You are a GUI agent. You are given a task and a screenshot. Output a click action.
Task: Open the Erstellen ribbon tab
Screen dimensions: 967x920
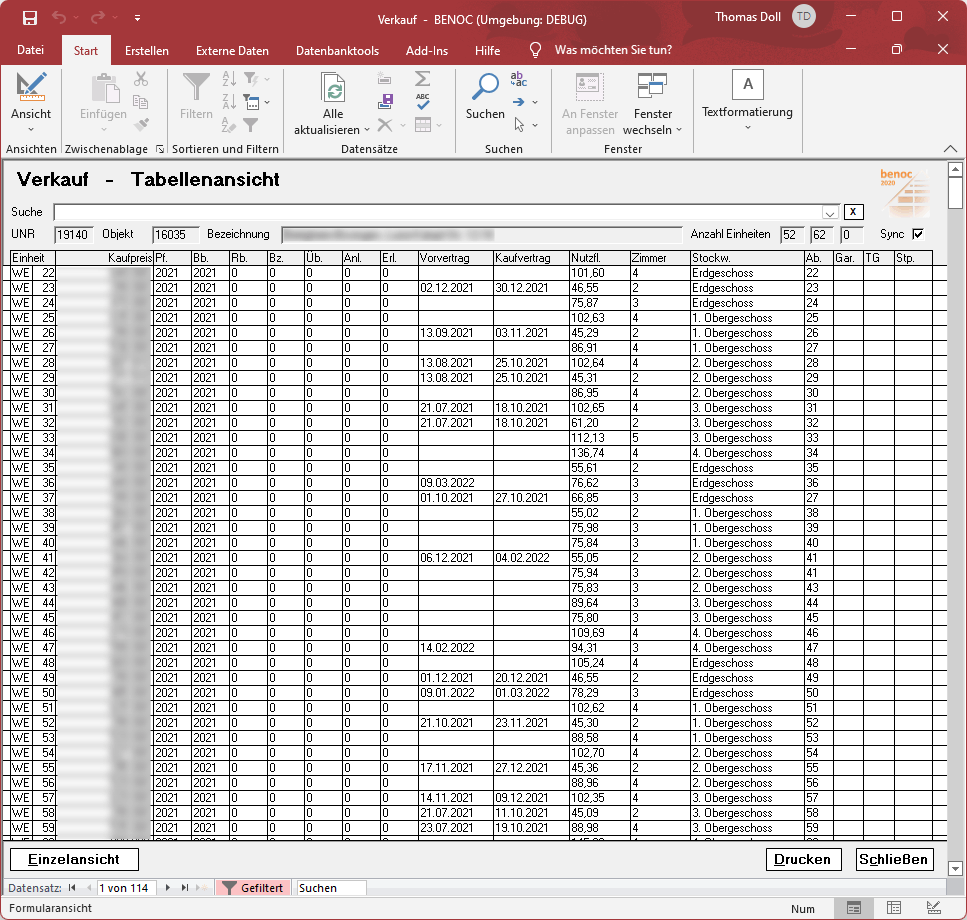tap(146, 50)
